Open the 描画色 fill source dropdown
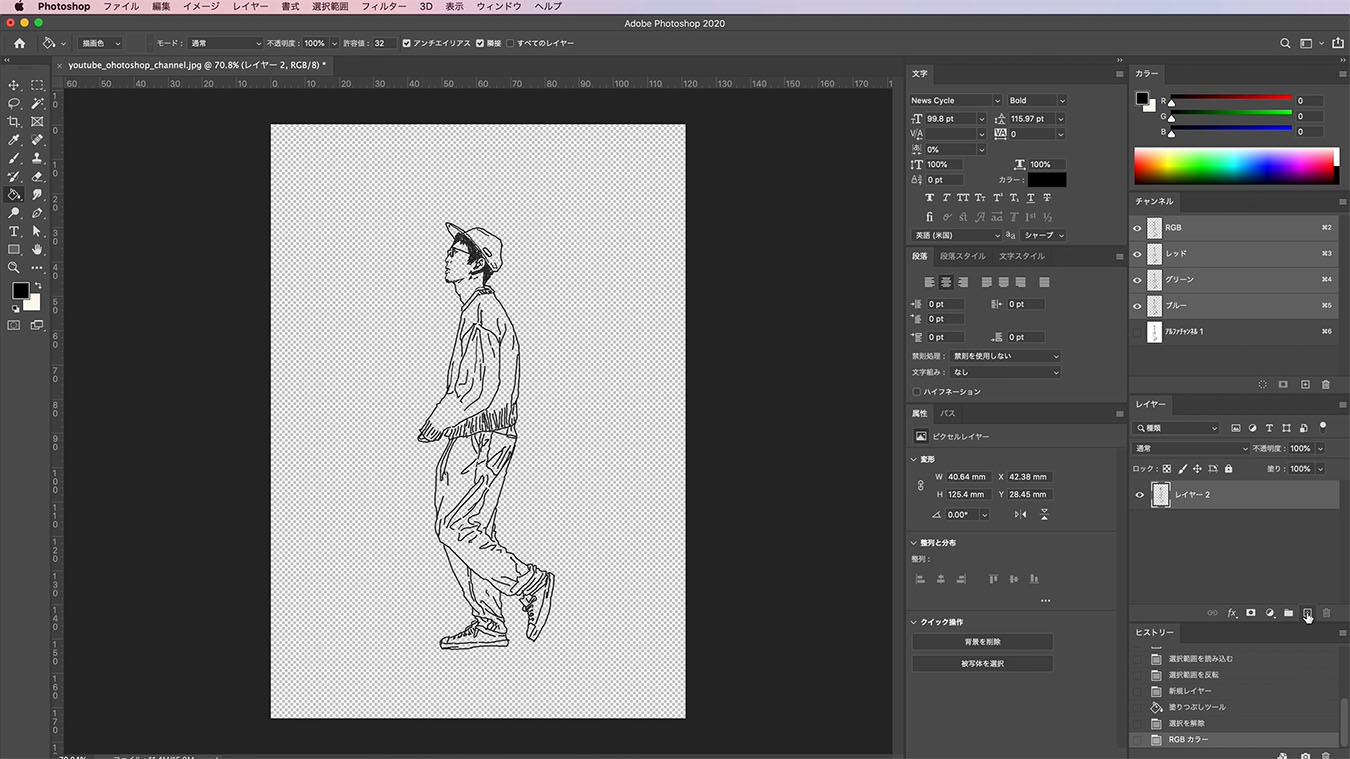Viewport: 1350px width, 759px height. pos(101,43)
